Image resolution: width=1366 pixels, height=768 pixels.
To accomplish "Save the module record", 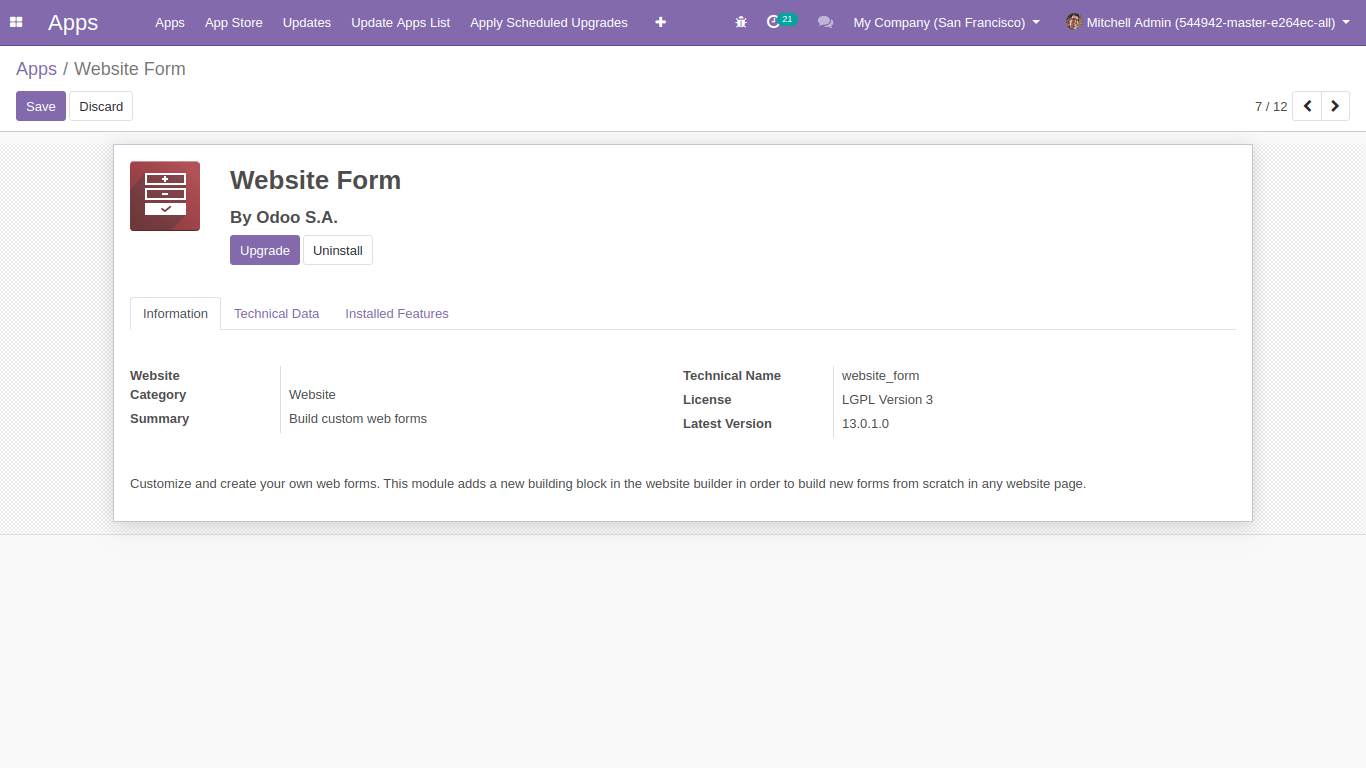I will pos(41,106).
